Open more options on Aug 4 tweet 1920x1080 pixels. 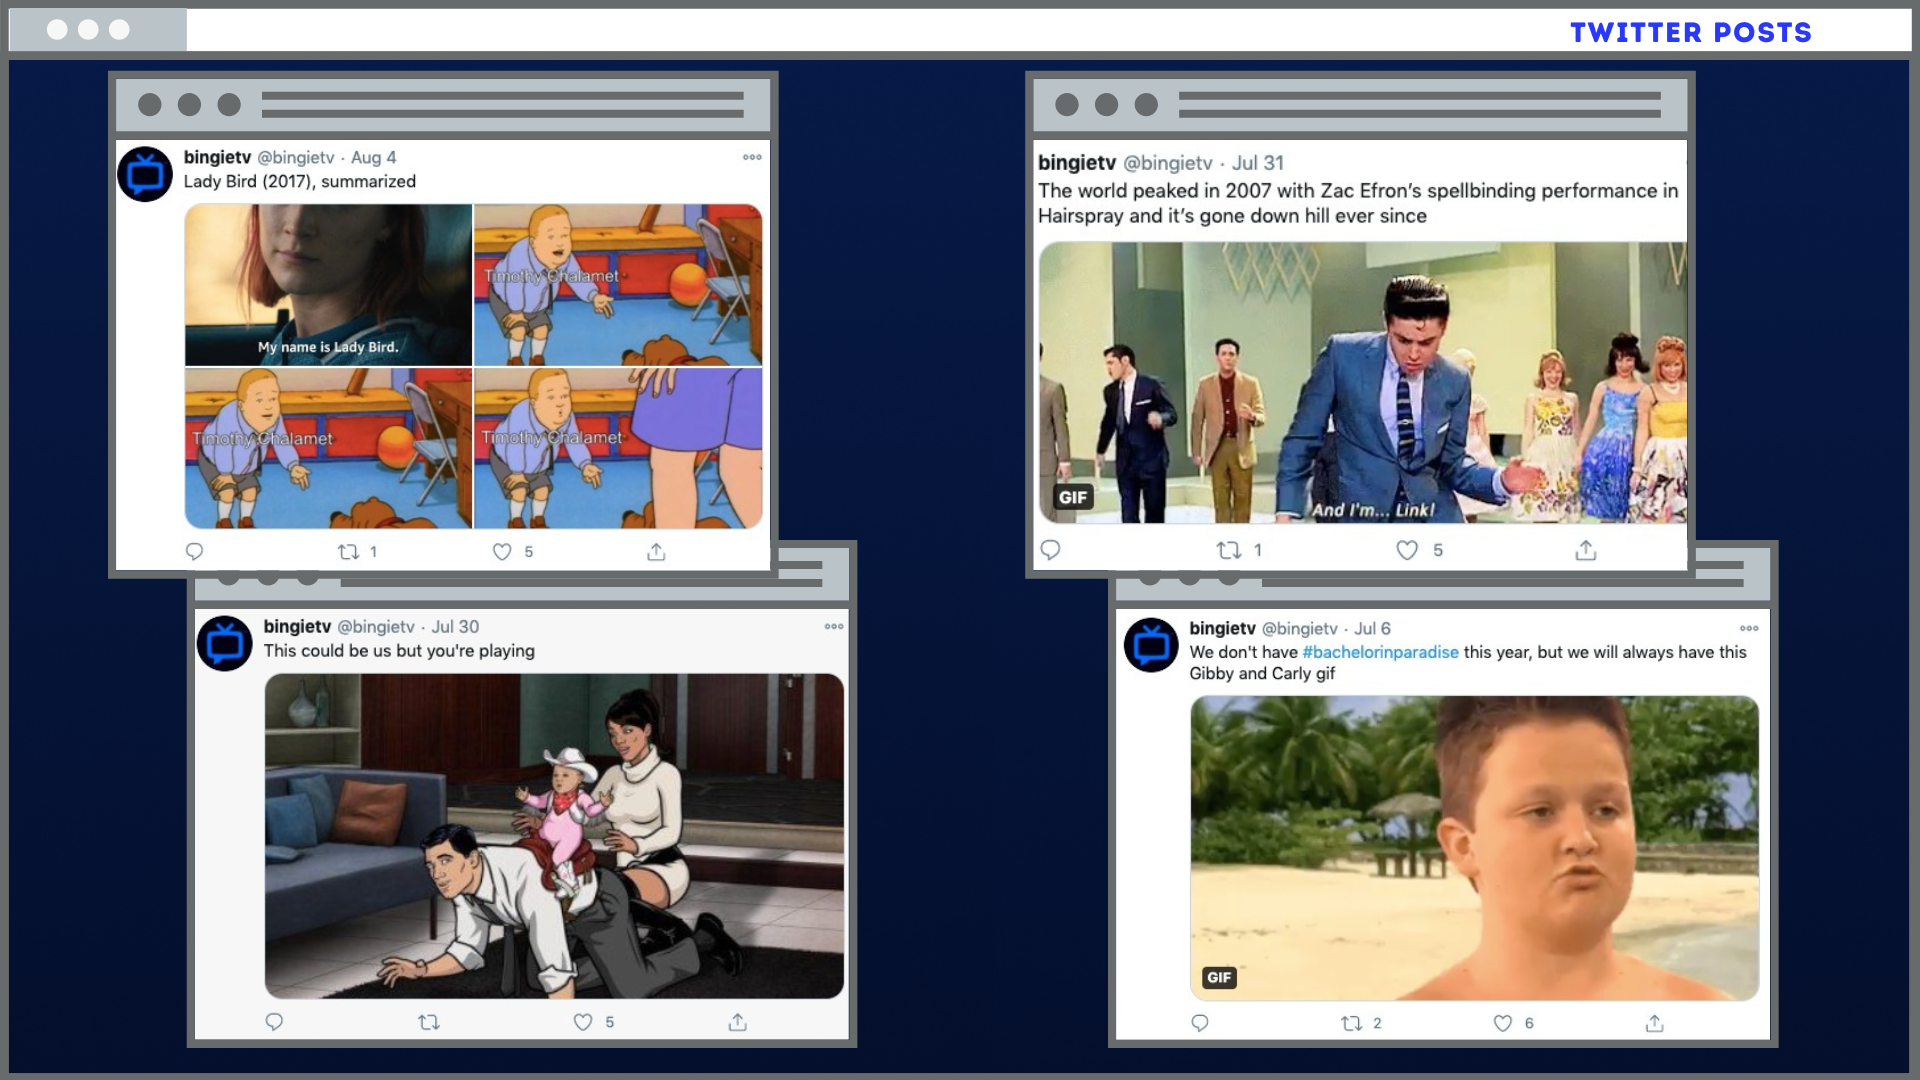[x=752, y=157]
